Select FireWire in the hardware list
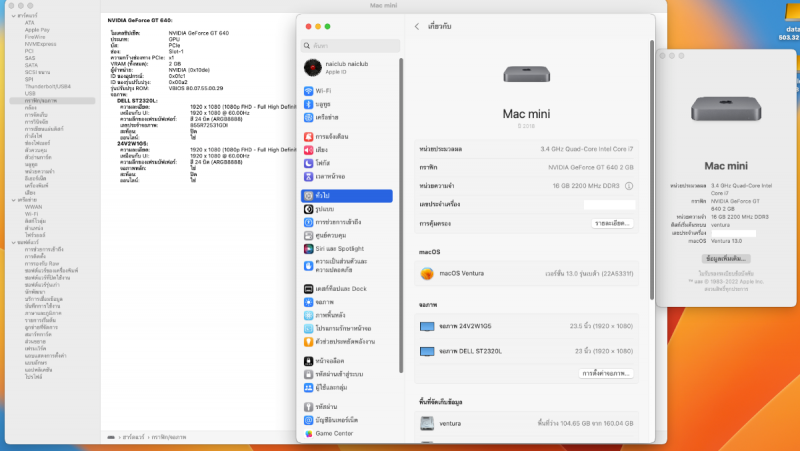800x451 pixels. 35,37
